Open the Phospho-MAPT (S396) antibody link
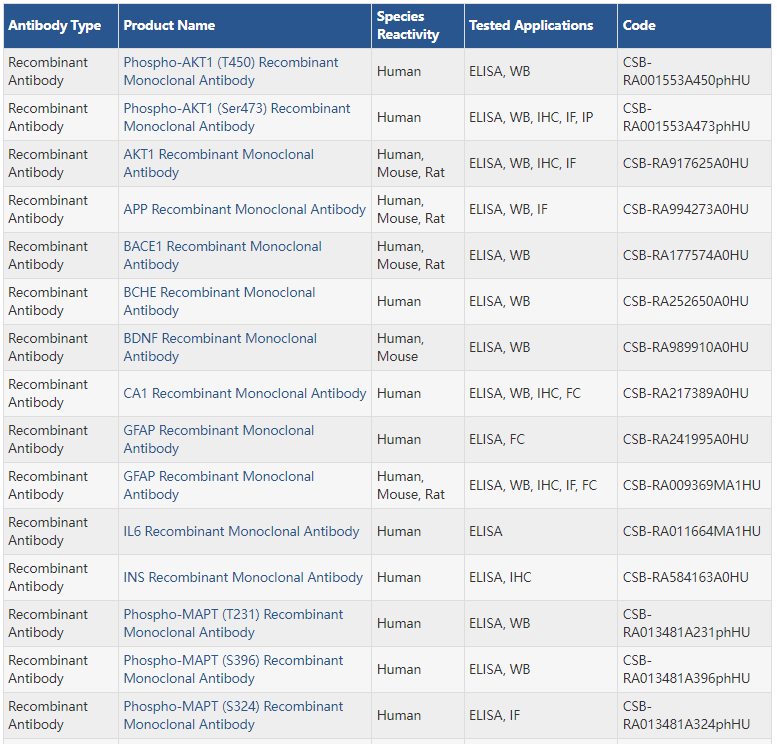This screenshot has width=777, height=744. point(233,661)
